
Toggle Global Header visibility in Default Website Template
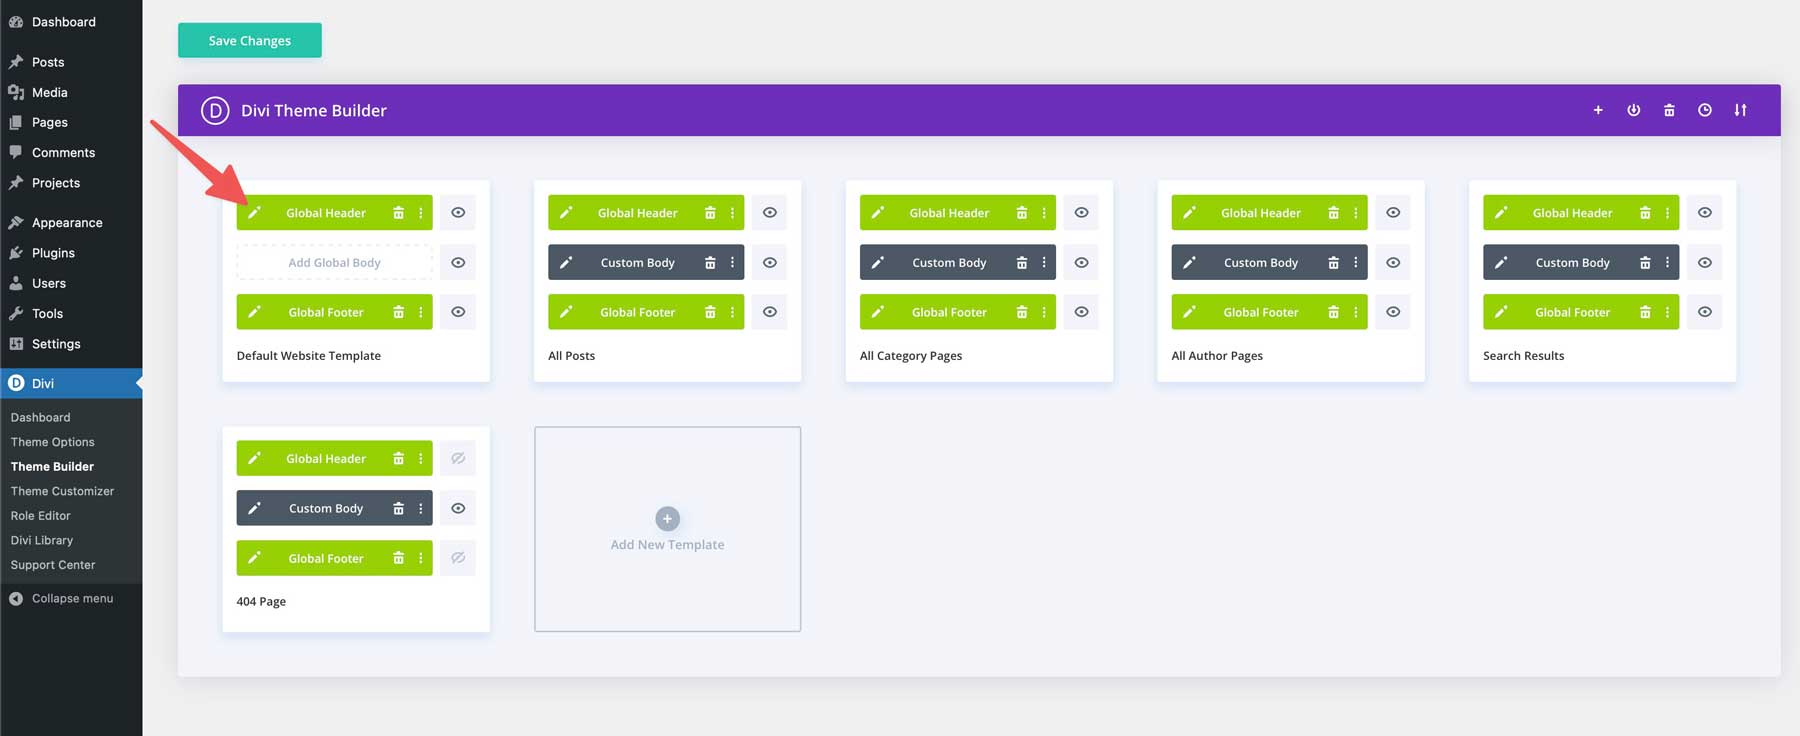point(458,213)
